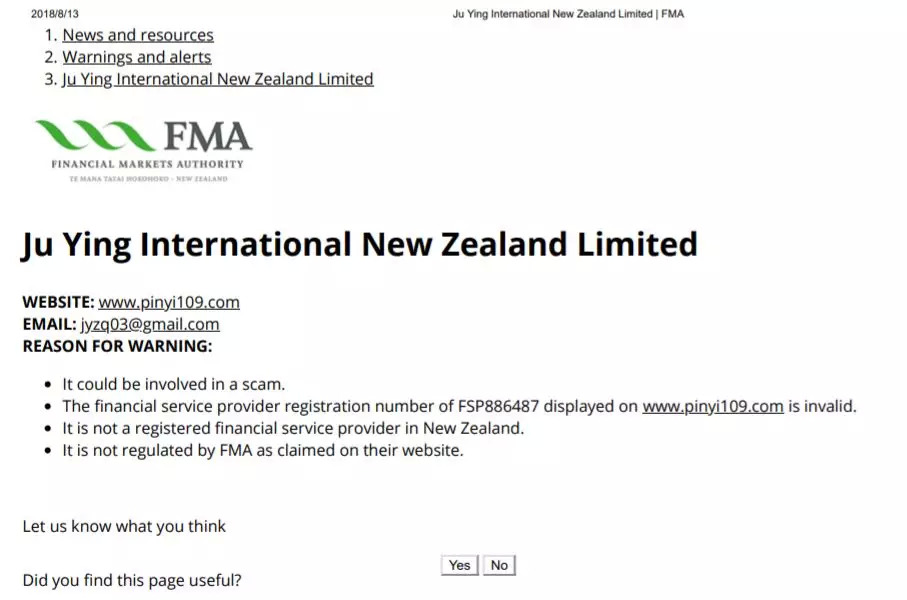Click the 'not regulated by FMA' bullet
907x600 pixels.
[263, 450]
